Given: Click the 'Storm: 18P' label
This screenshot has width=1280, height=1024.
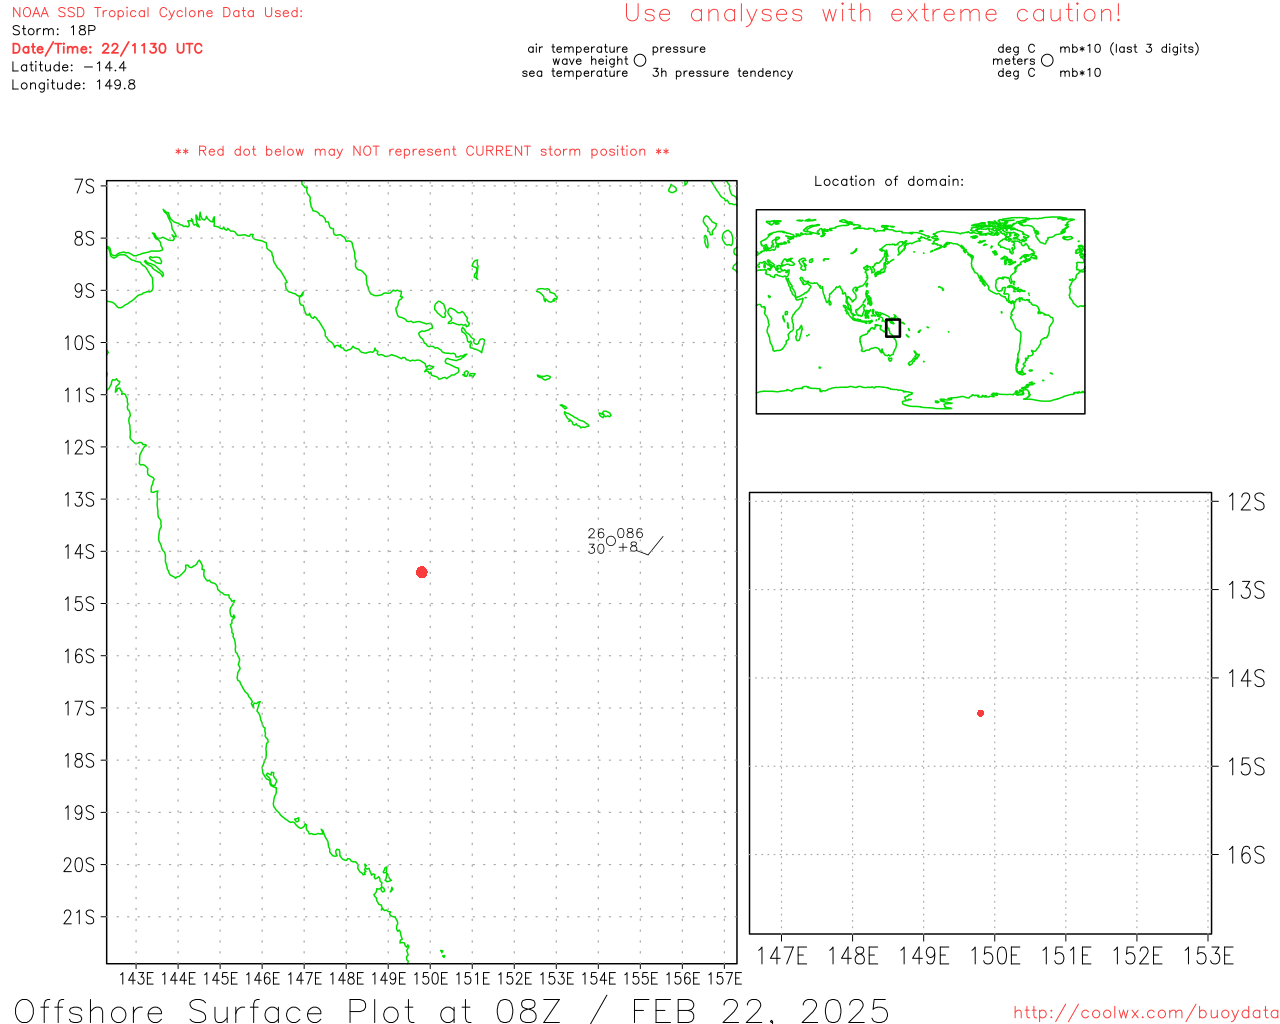Looking at the screenshot, I should click(54, 31).
